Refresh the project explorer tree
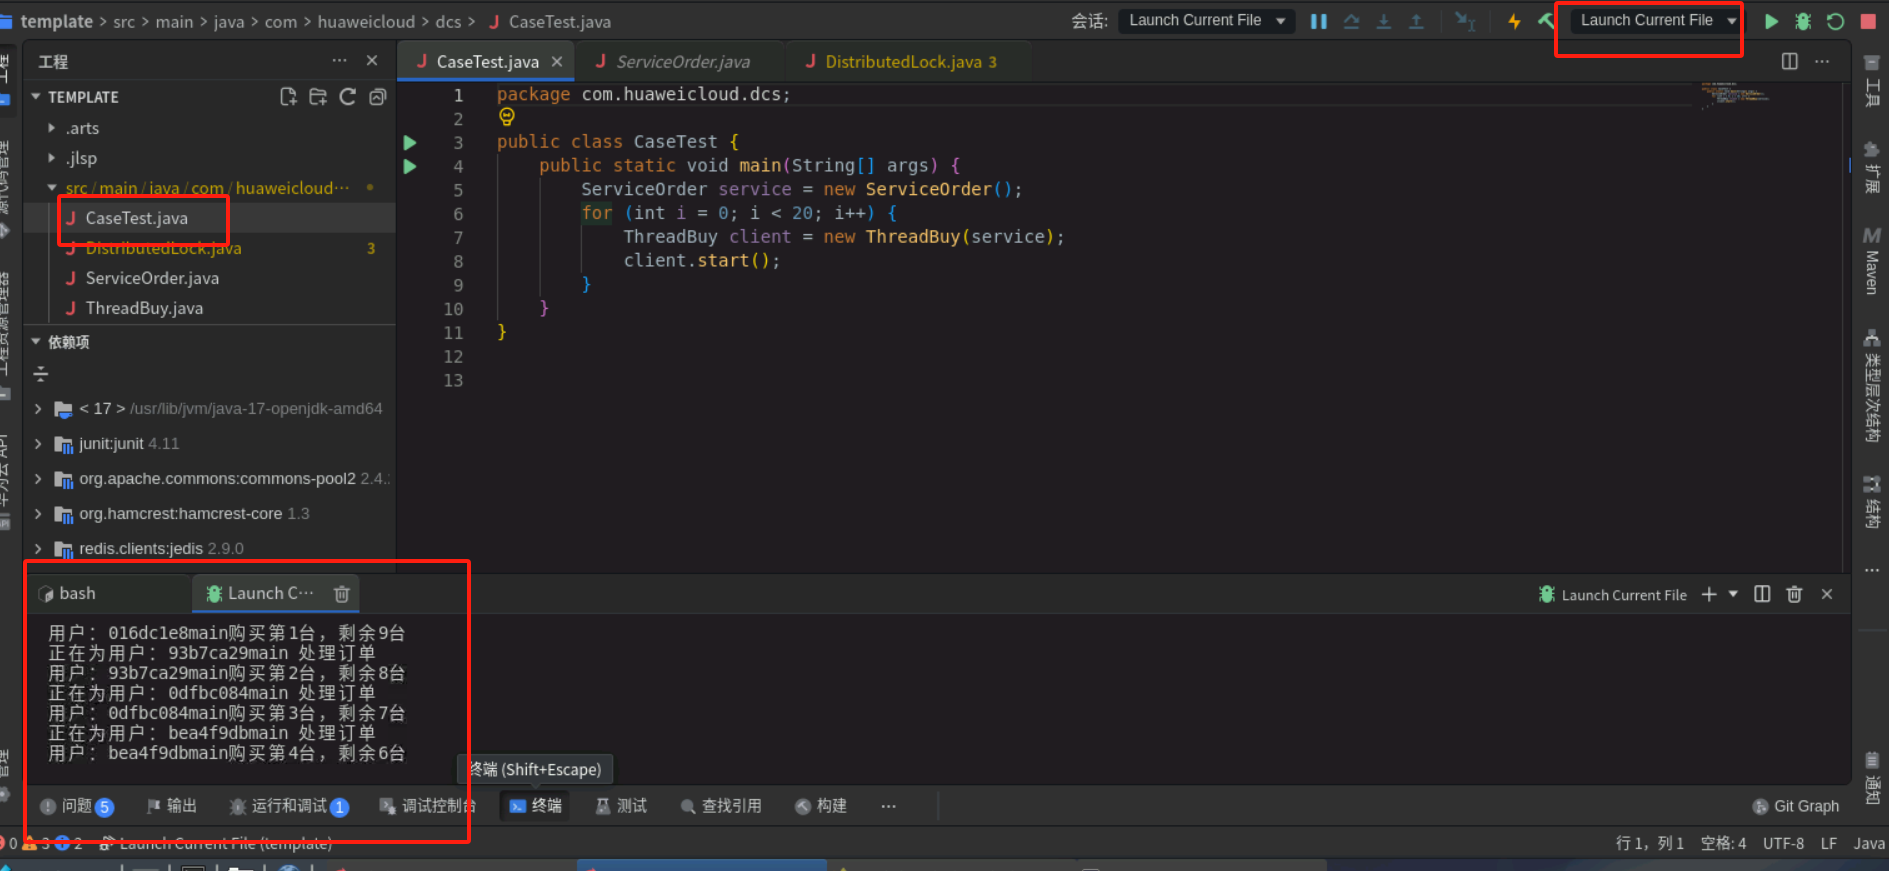Image resolution: width=1889 pixels, height=871 pixels. pyautogui.click(x=347, y=97)
